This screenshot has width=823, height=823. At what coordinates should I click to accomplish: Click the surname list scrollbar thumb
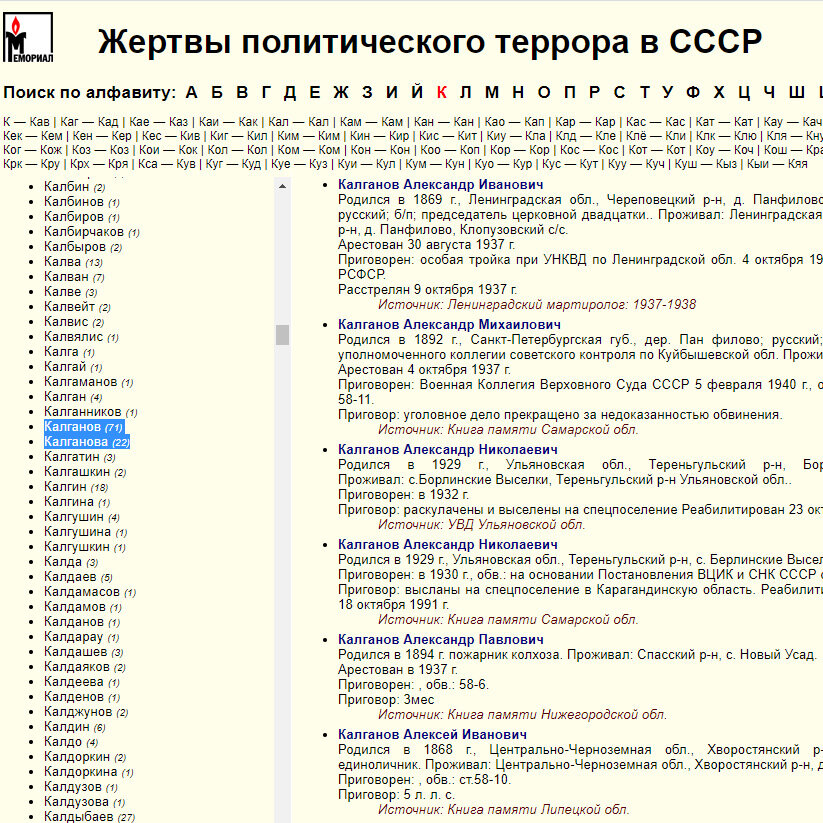pos(282,335)
